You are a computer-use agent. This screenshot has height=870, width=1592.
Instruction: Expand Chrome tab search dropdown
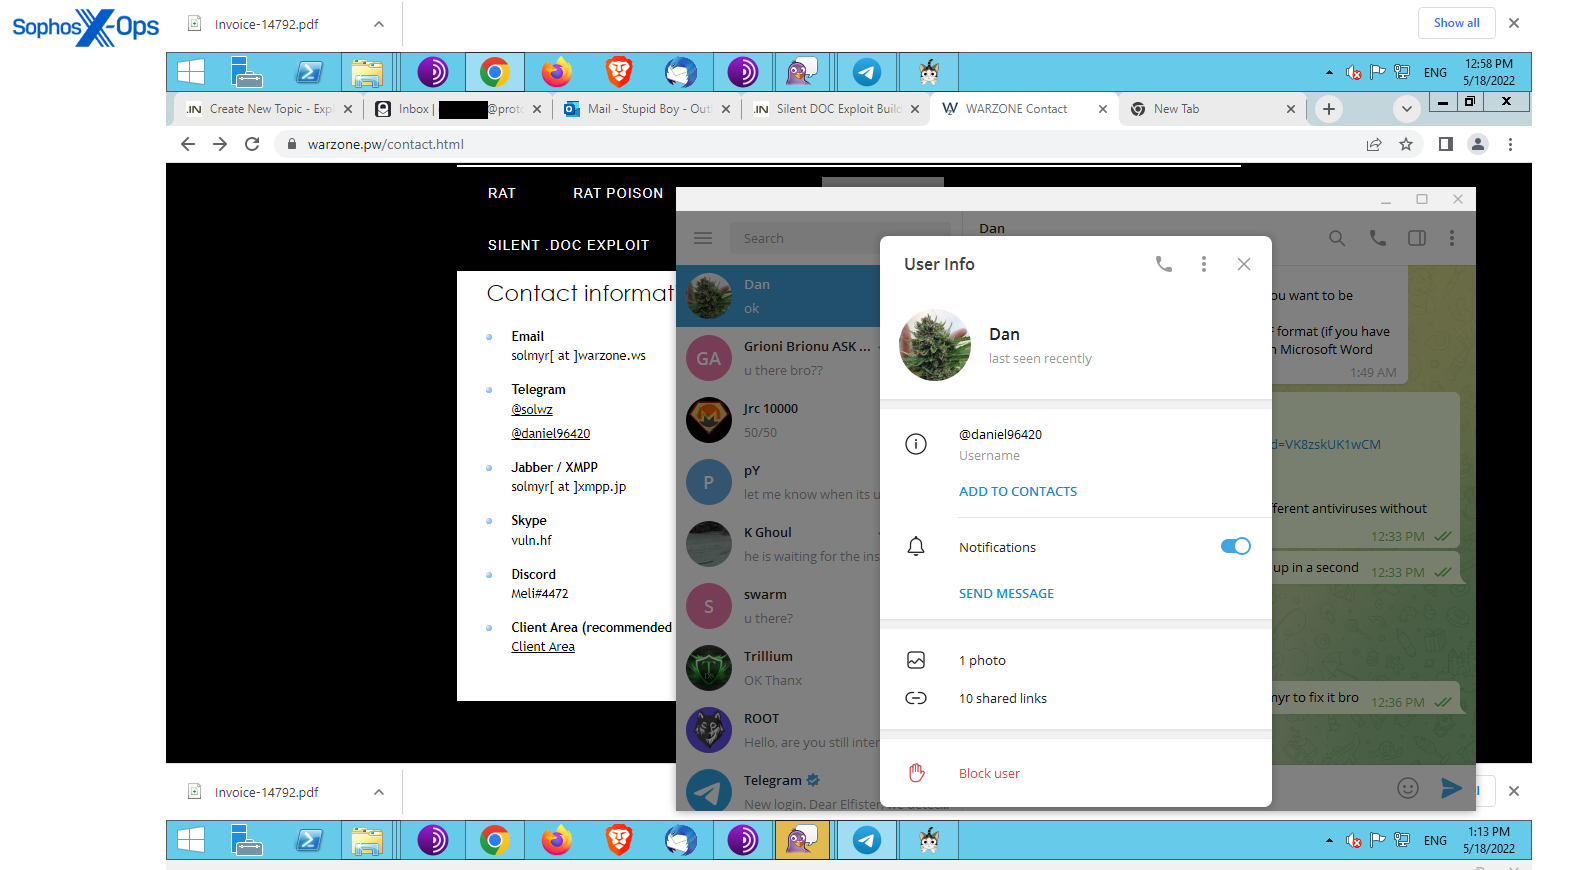click(x=1406, y=109)
